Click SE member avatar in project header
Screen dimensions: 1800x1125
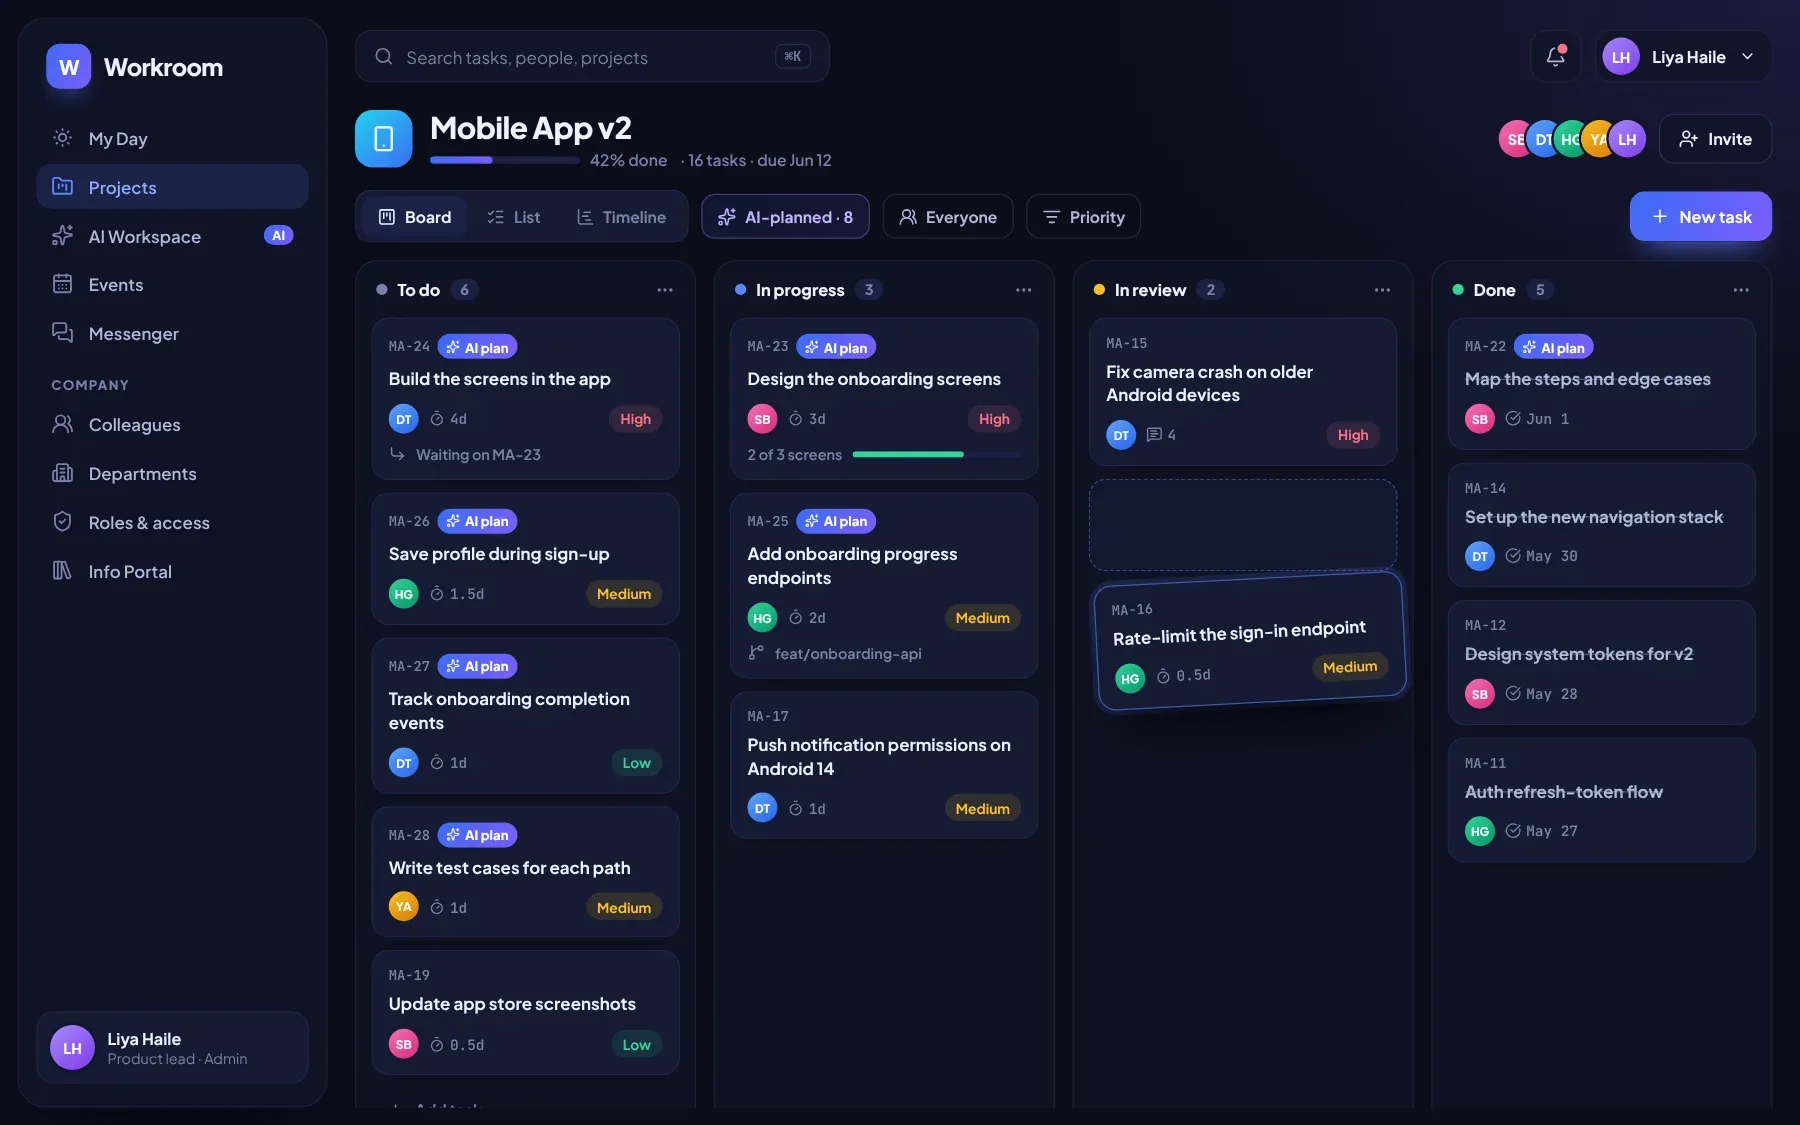1513,139
